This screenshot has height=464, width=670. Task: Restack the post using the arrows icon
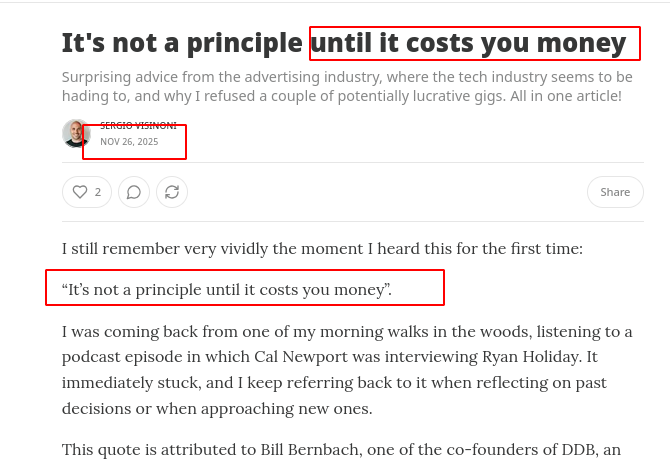coord(171,192)
